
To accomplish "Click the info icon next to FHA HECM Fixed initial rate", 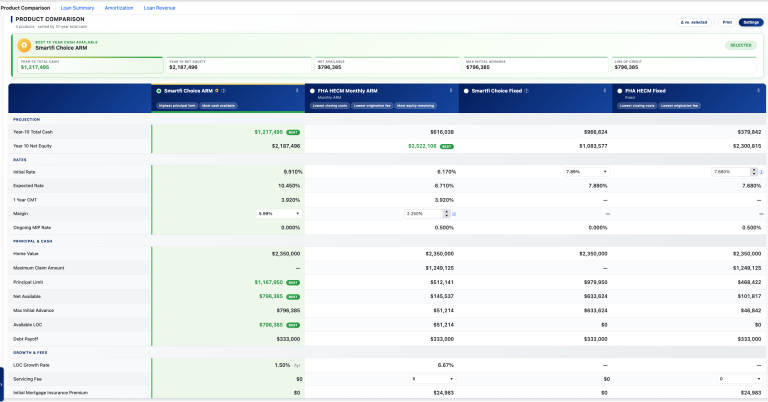I will [761, 172].
